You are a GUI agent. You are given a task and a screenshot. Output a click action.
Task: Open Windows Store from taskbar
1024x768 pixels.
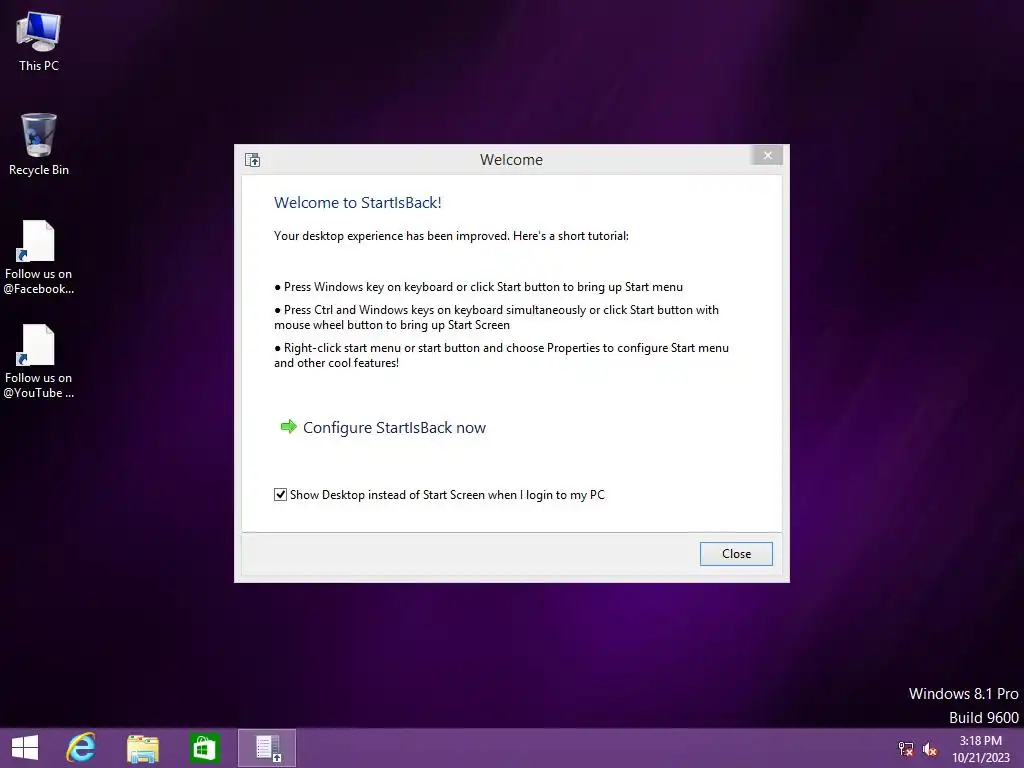[x=204, y=748]
